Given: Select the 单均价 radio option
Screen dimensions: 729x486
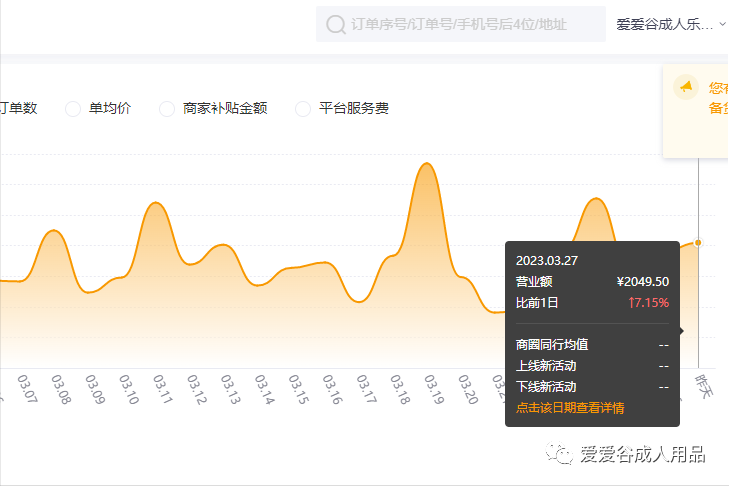Looking at the screenshot, I should tap(73, 109).
